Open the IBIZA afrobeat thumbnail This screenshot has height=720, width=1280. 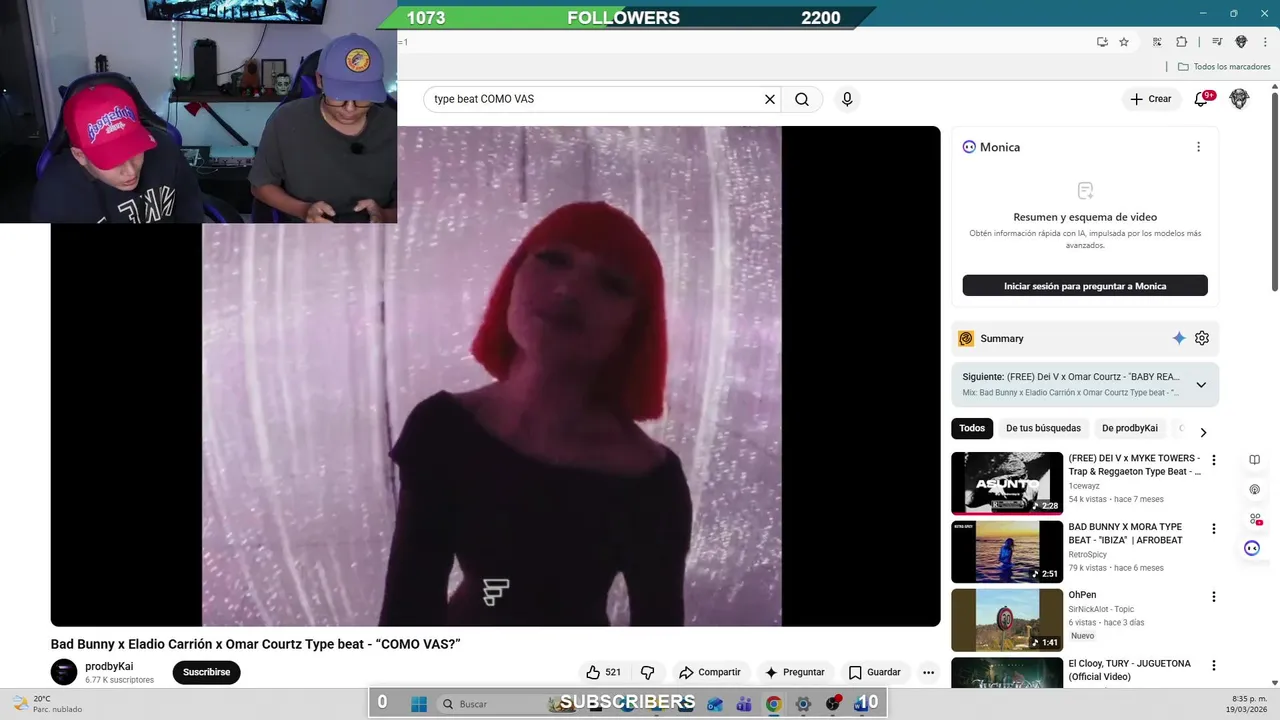(1007, 551)
